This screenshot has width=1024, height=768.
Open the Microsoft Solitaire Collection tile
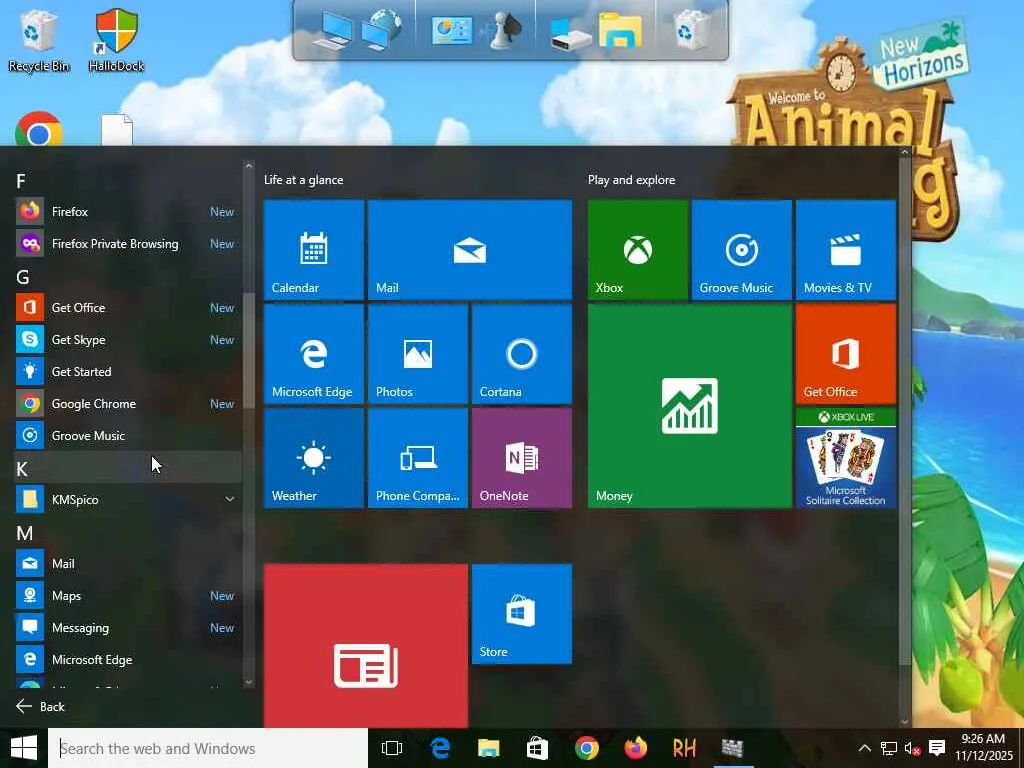[846, 458]
